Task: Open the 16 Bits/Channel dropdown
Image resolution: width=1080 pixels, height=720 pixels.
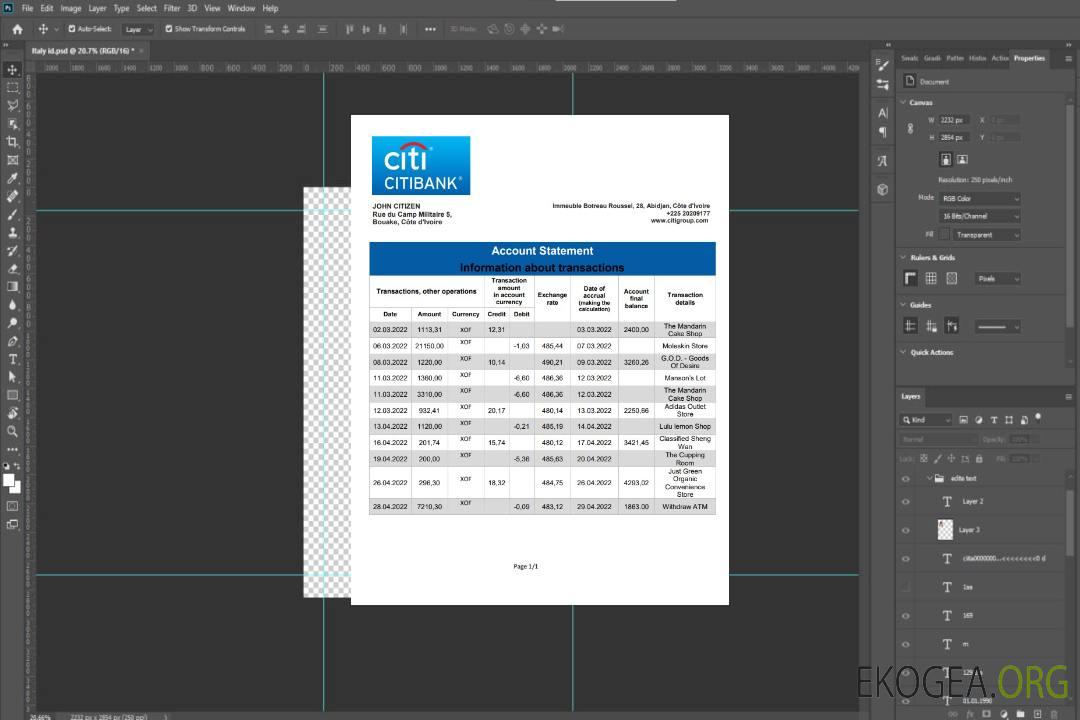Action: click(x=979, y=216)
